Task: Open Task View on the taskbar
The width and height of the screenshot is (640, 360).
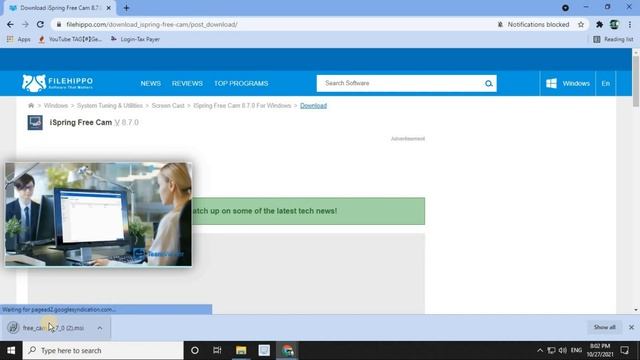Action: 217,351
